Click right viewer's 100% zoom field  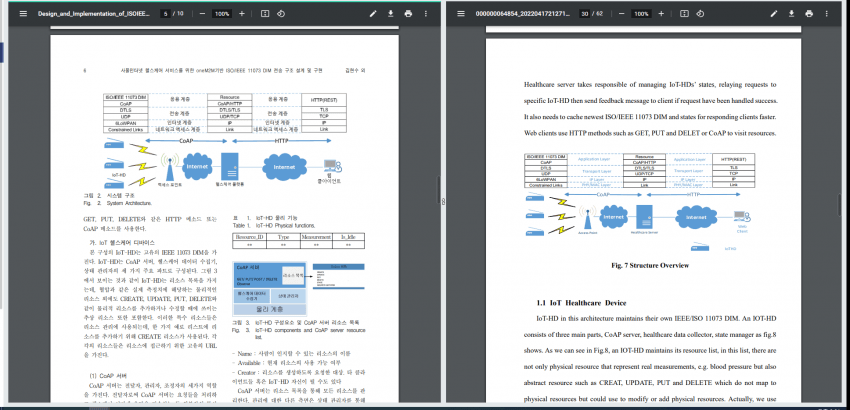641,14
